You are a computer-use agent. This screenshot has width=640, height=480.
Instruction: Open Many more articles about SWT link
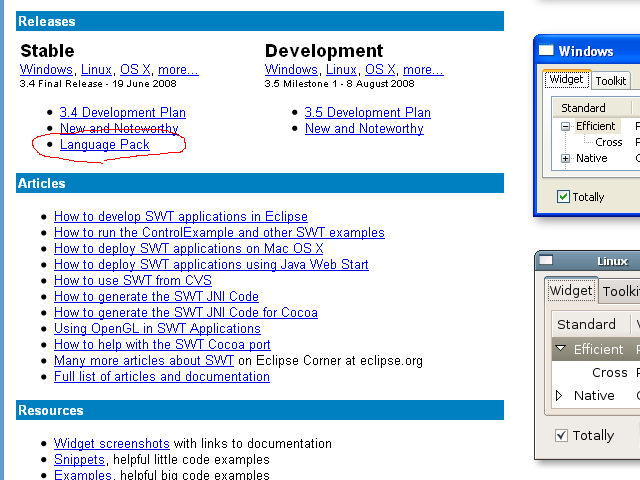[x=144, y=360]
